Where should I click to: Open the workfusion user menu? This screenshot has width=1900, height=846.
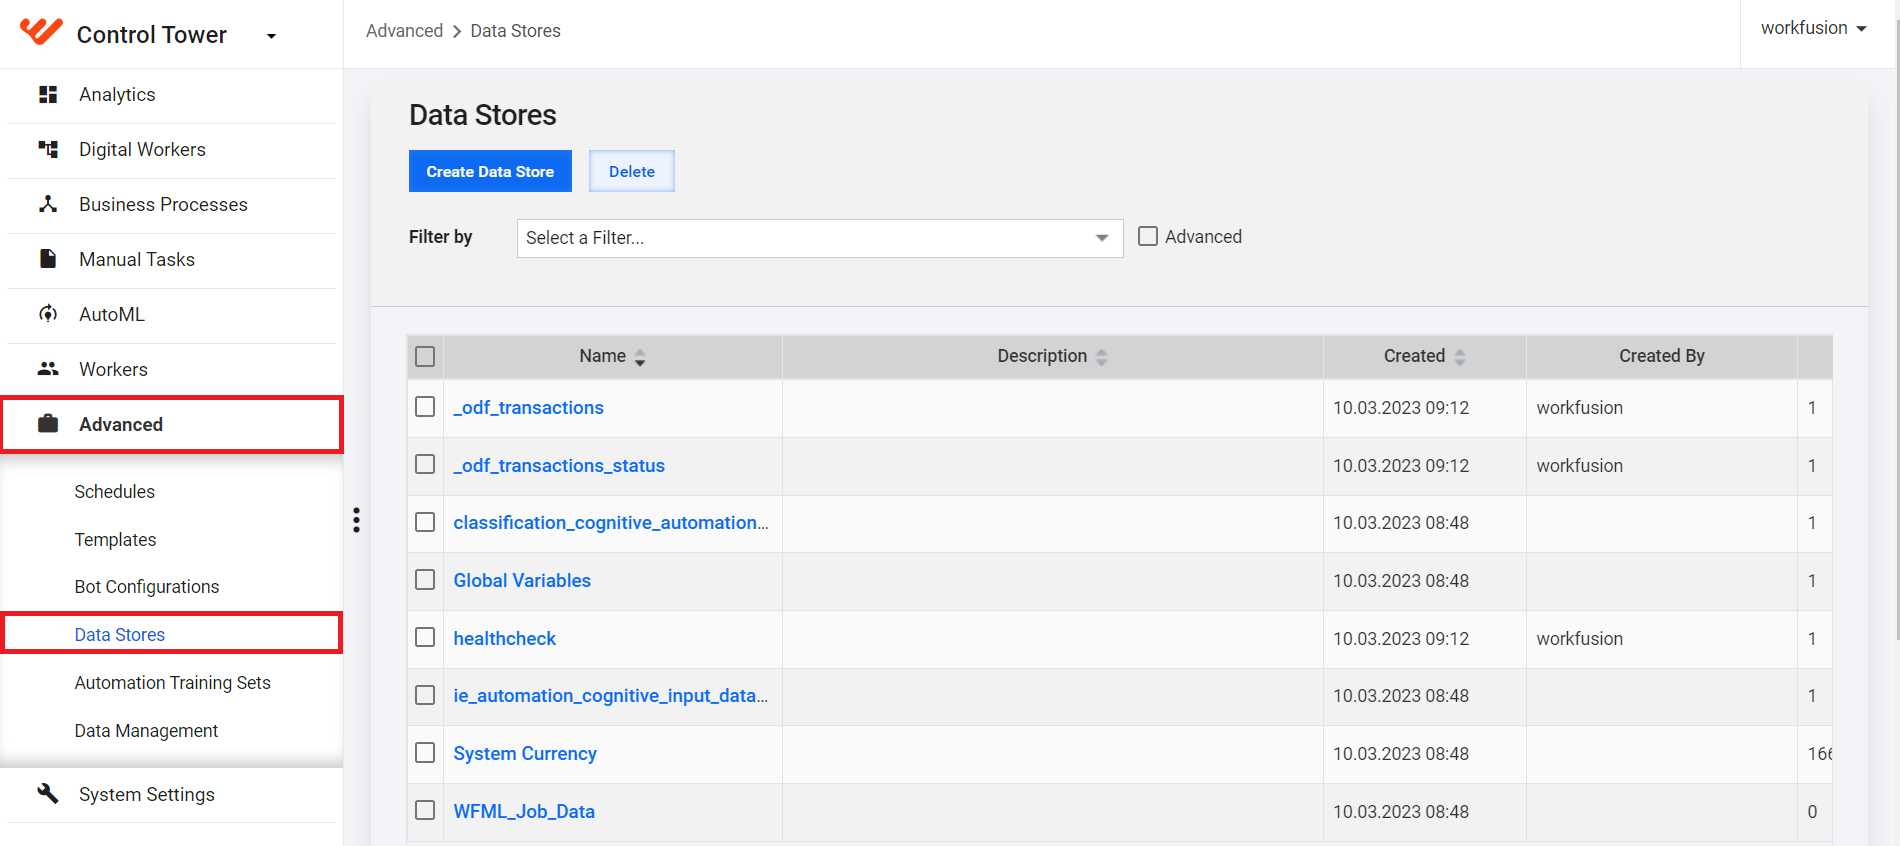[x=1813, y=28]
